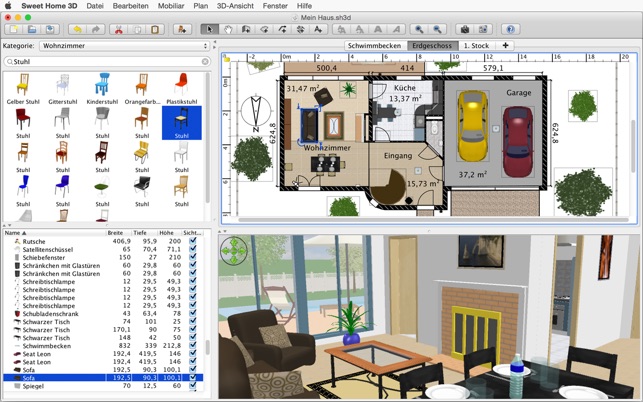Toggle visibility of Schwarzer Tisch 148 wide
643x402 pixels.
(193, 338)
